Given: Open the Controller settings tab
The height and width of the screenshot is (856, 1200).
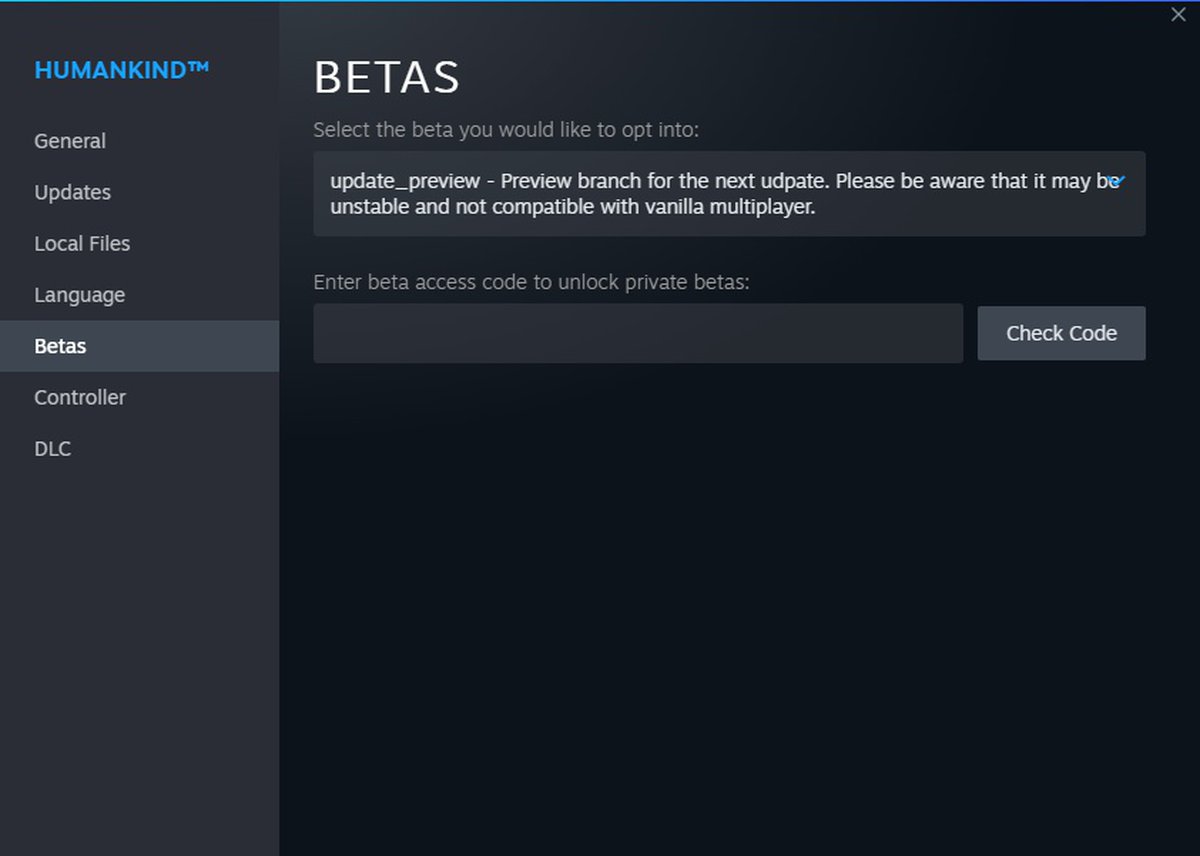Looking at the screenshot, I should 80,397.
